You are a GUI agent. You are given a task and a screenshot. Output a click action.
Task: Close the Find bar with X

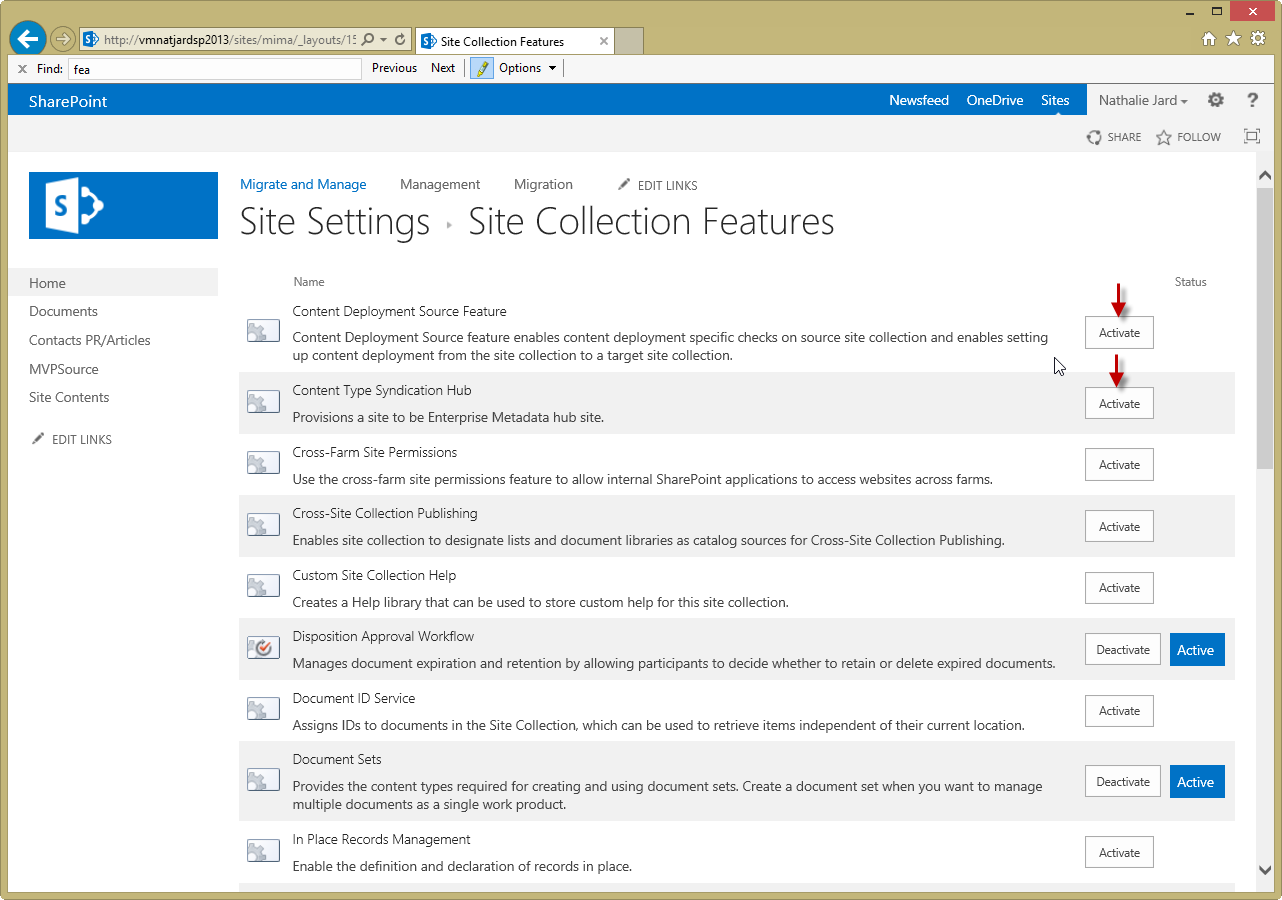[22, 69]
